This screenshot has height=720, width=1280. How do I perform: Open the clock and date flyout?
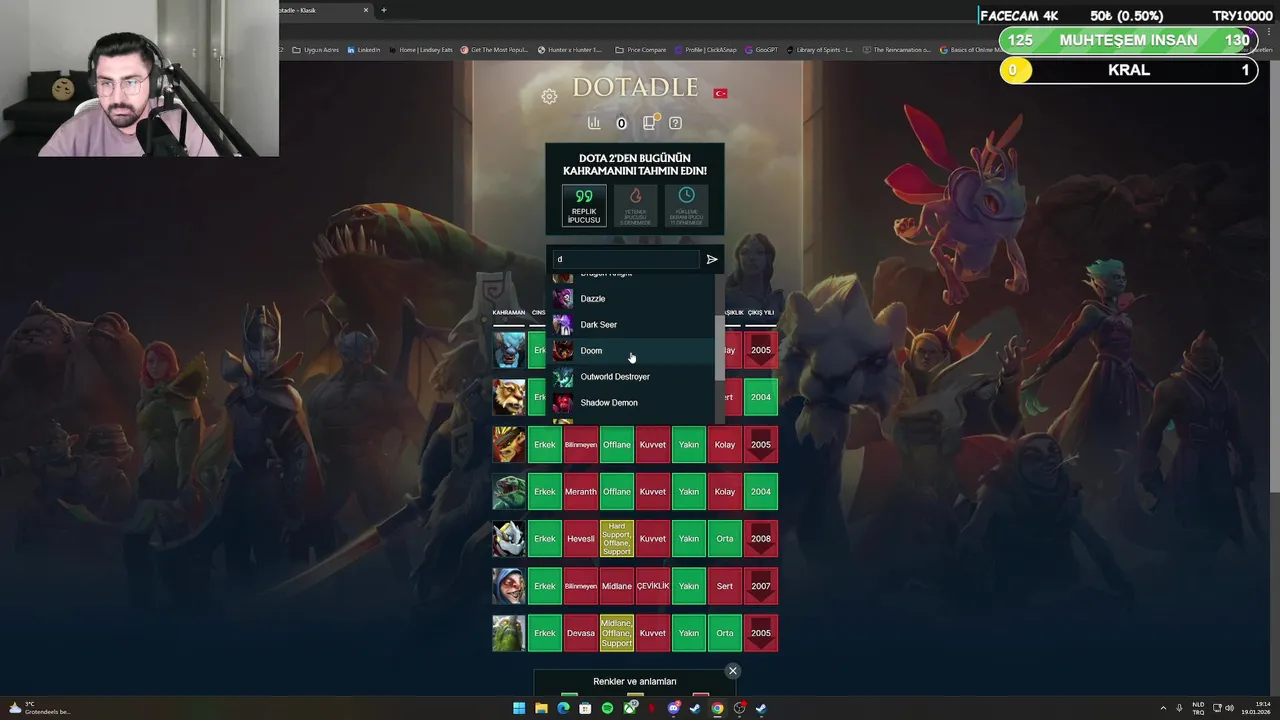coord(1256,708)
